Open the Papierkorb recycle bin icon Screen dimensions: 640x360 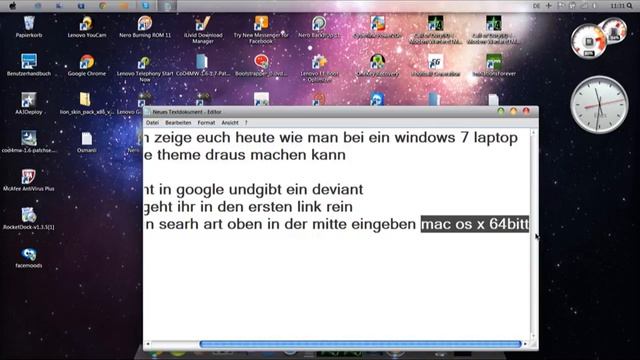(29, 27)
